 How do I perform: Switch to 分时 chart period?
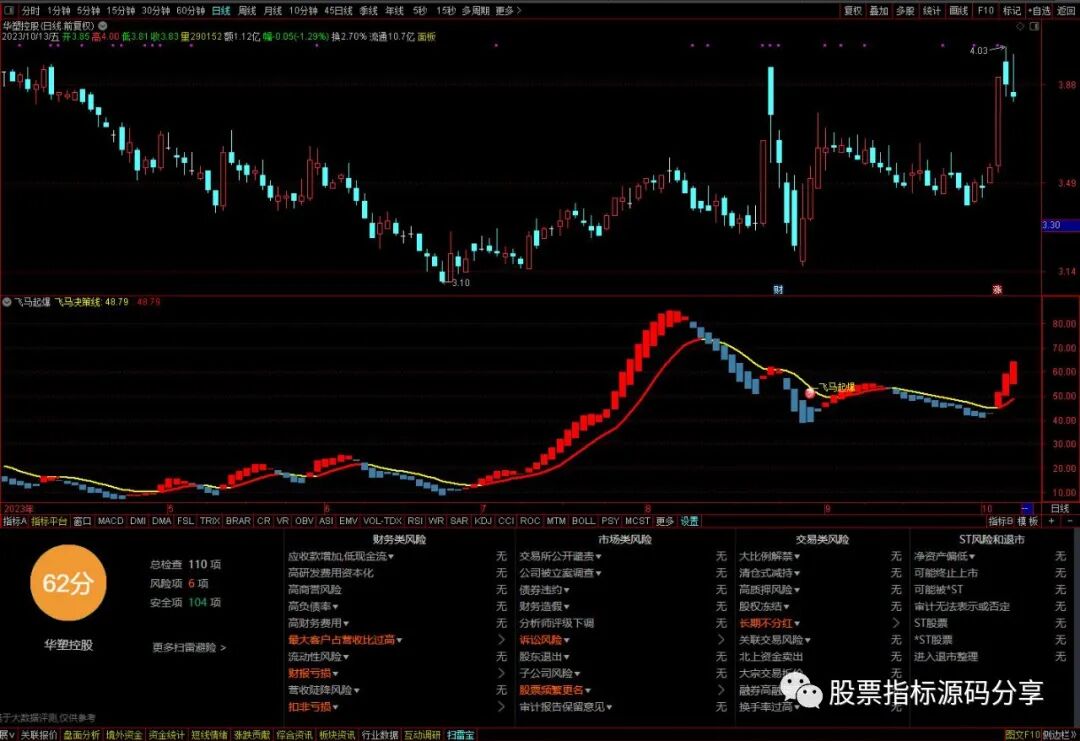pos(30,11)
